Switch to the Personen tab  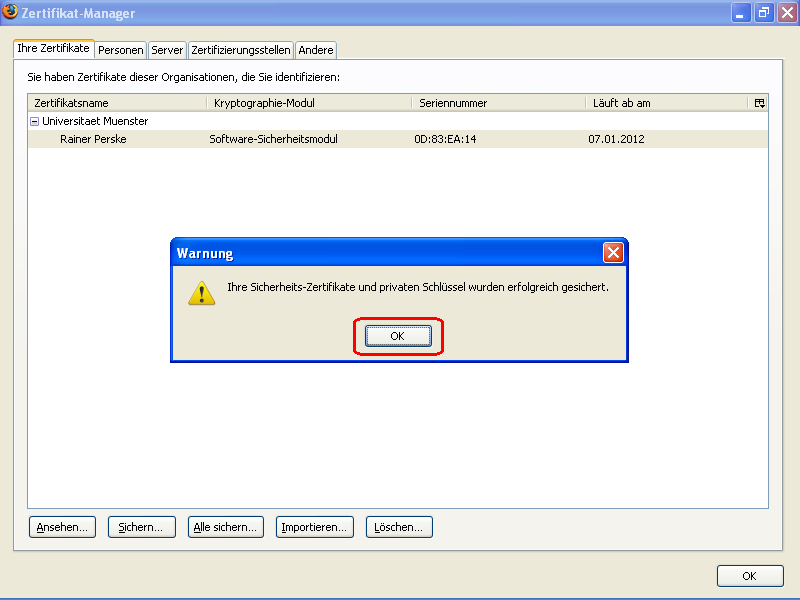point(120,49)
